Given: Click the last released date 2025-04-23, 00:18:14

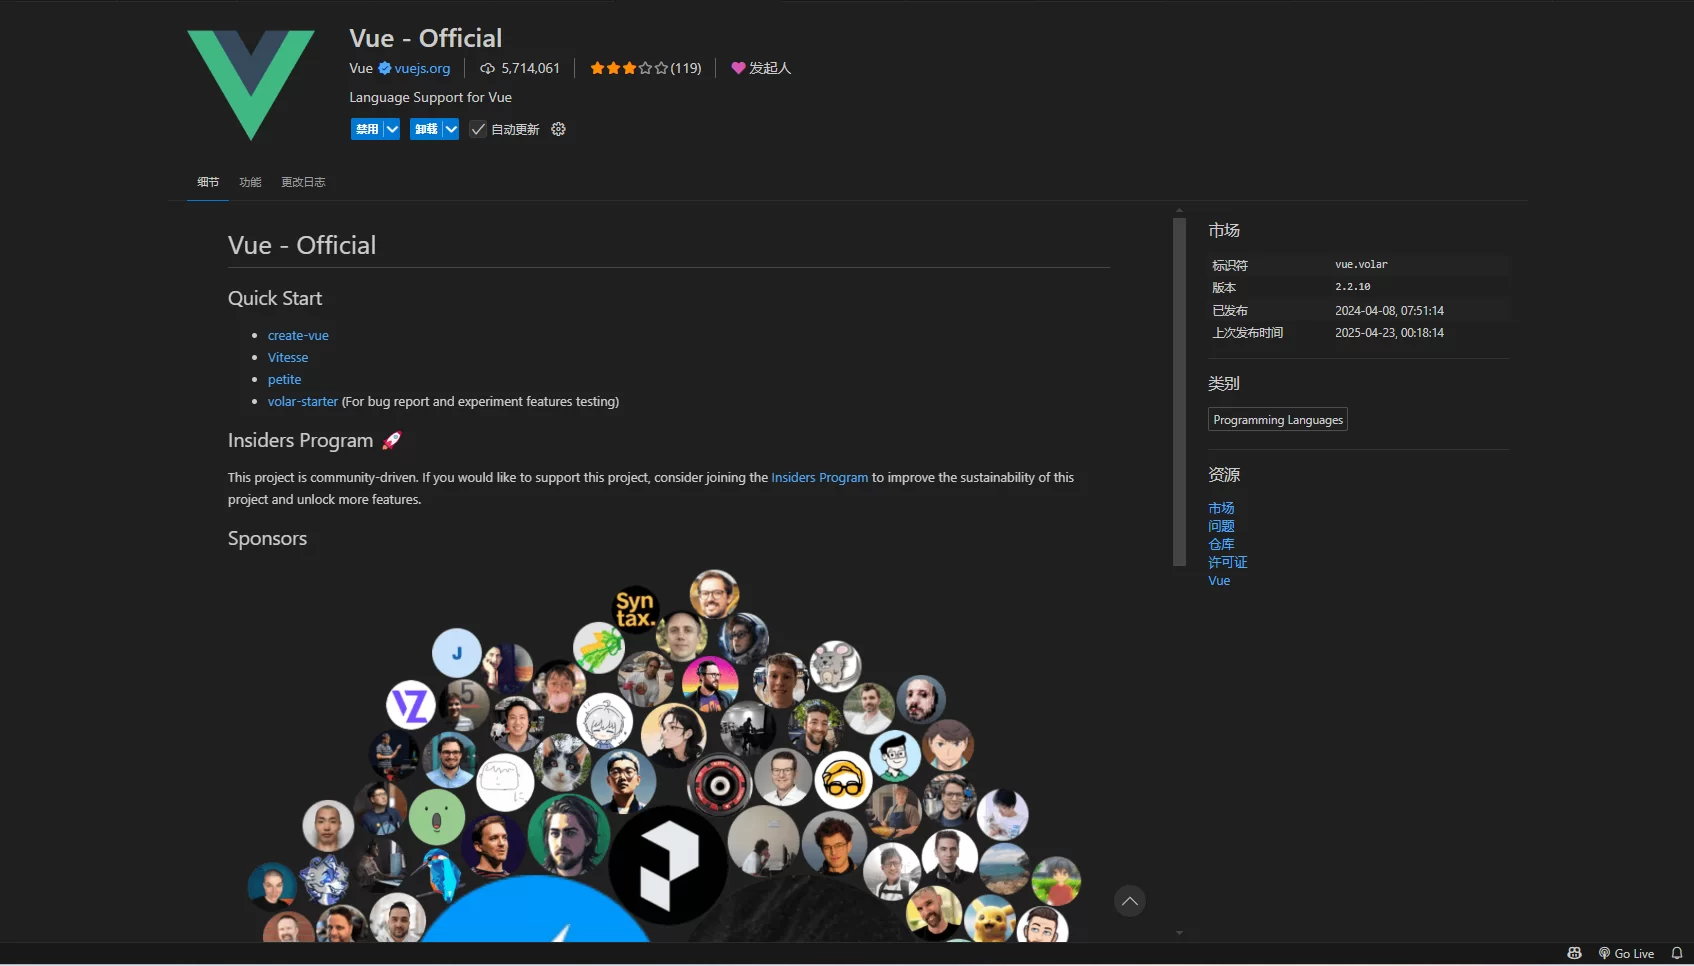Looking at the screenshot, I should pyautogui.click(x=1389, y=333).
